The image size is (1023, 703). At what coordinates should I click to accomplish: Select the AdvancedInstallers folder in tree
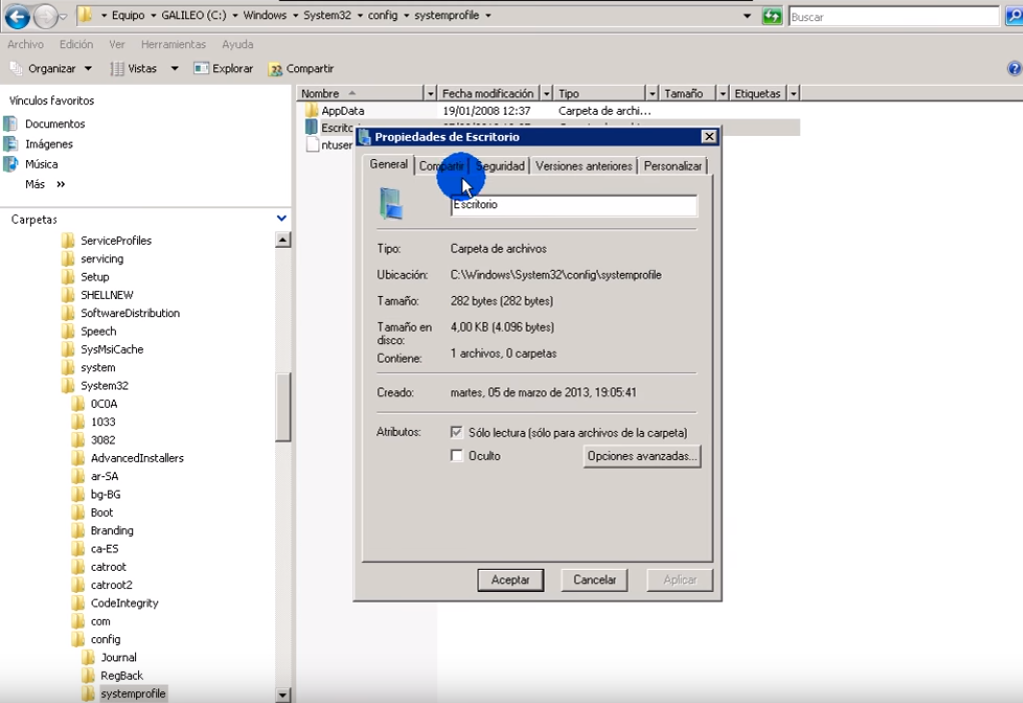click(137, 458)
